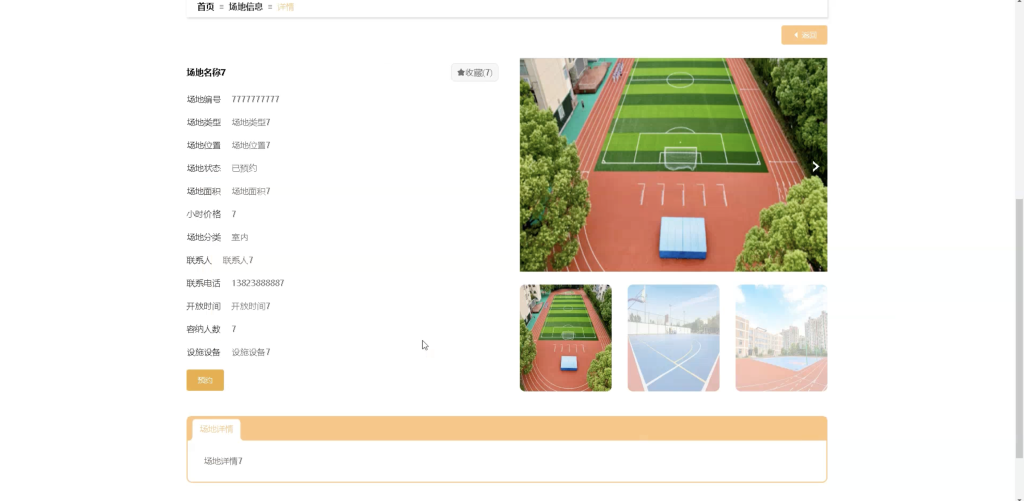Click the 收藏(7) star favorite button
Screen dimensions: 1024x501
475,73
